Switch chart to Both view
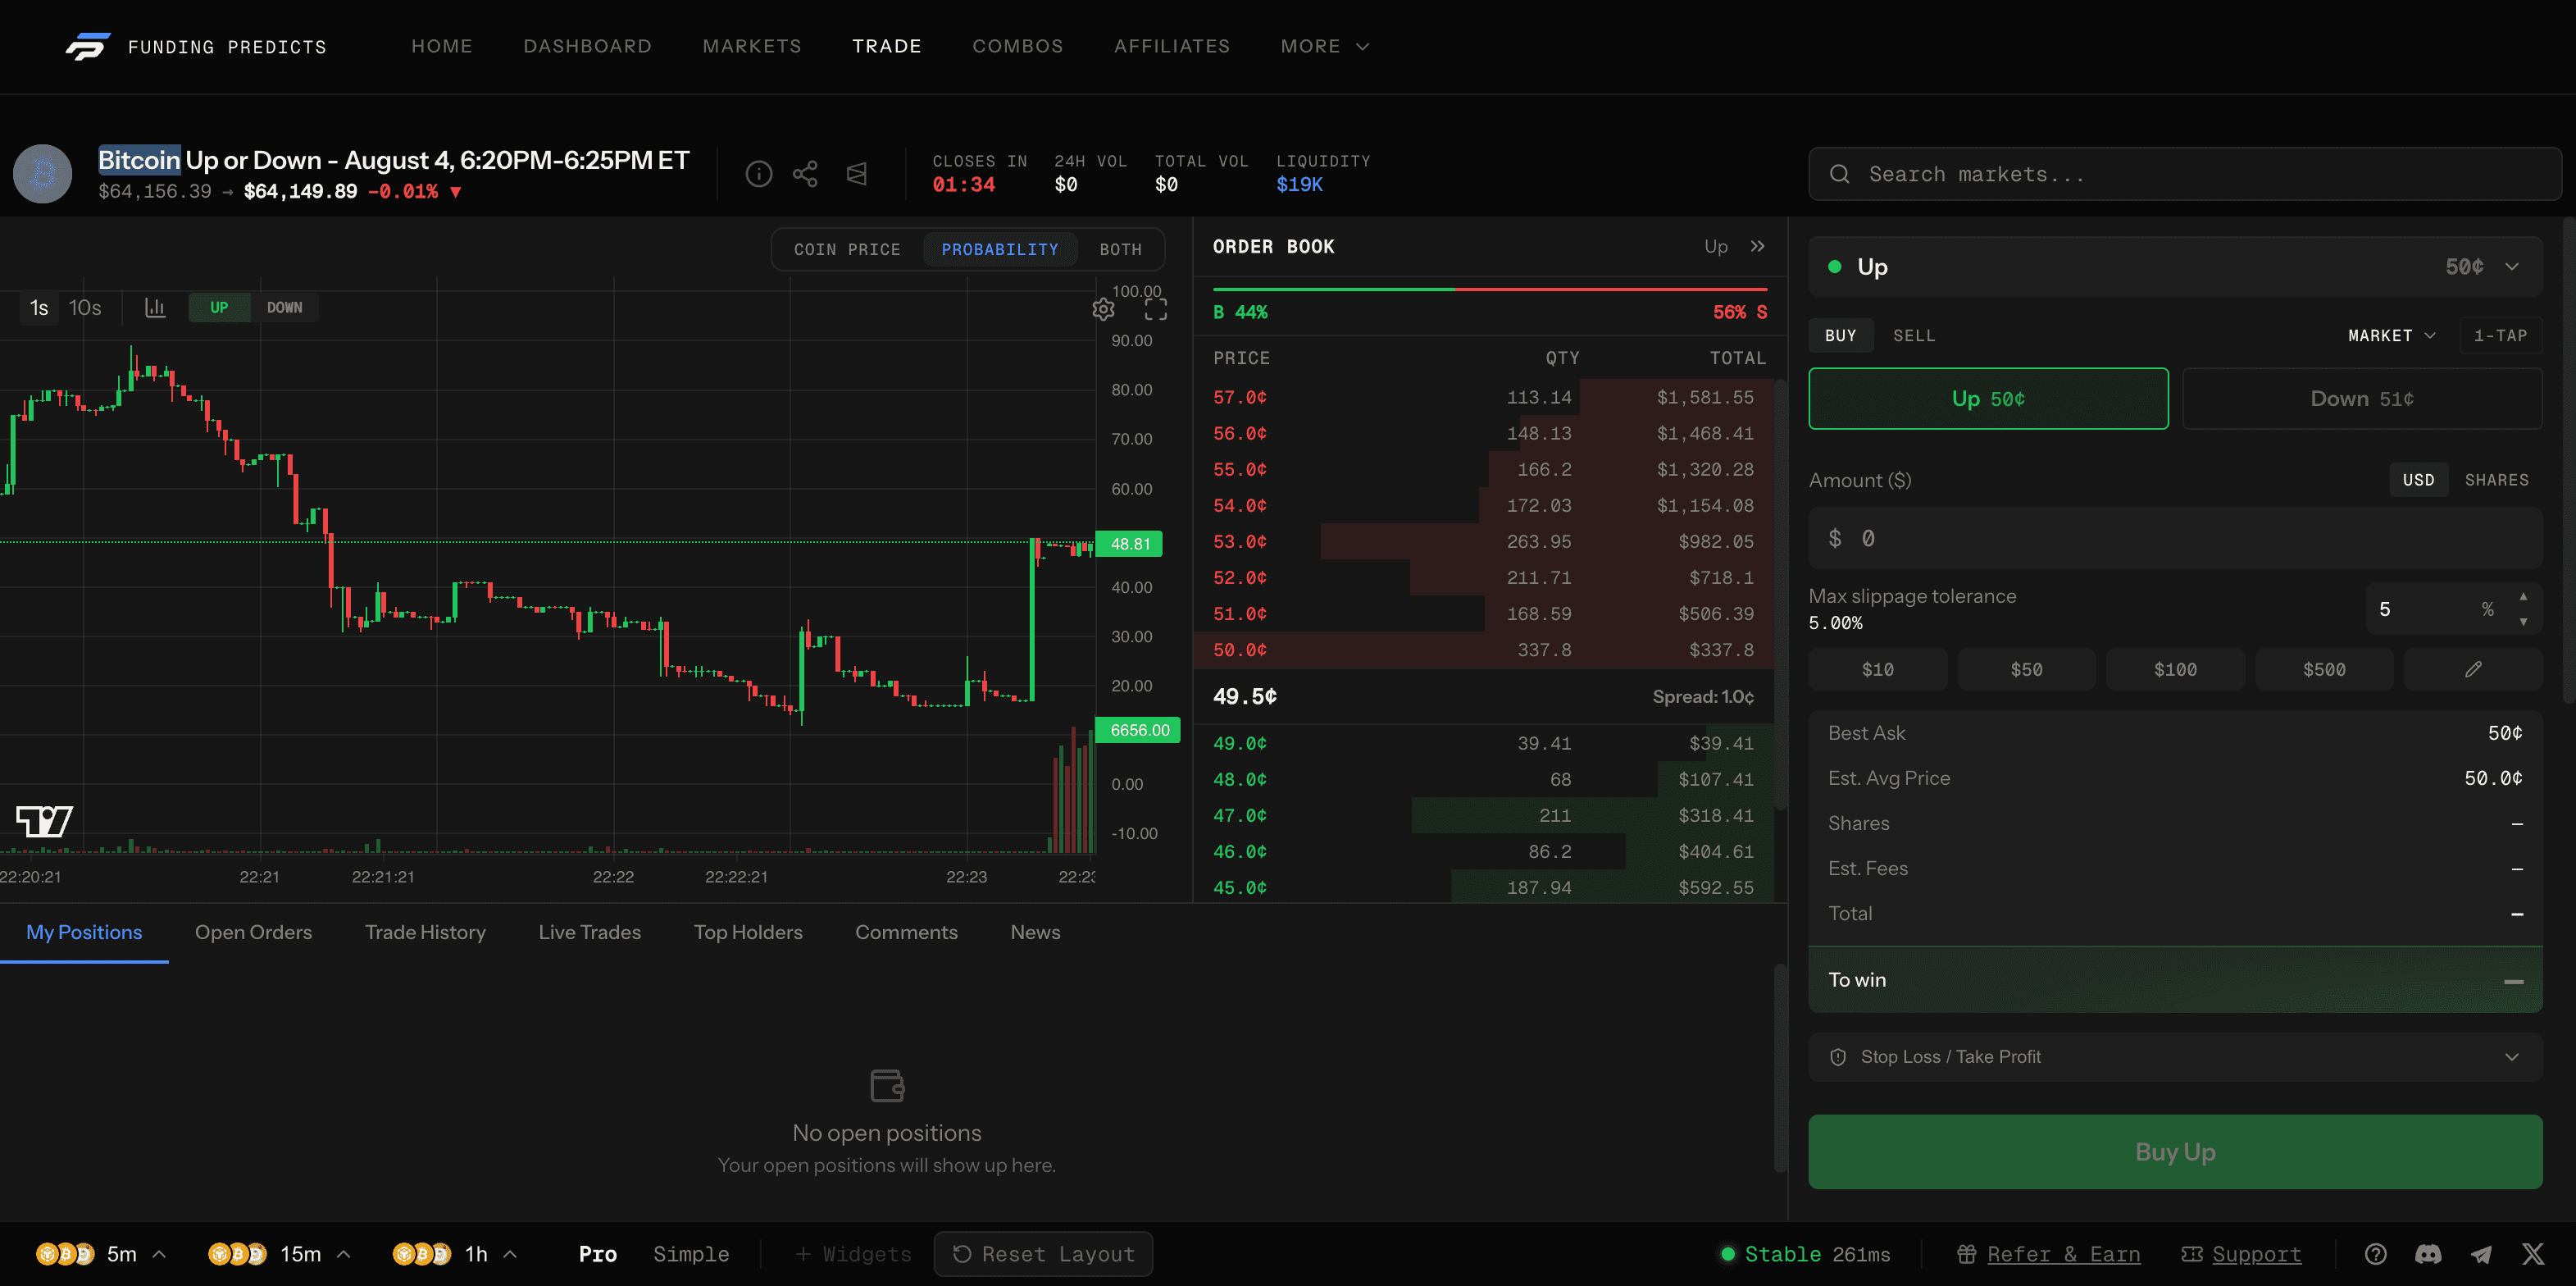2576x1286 pixels. [1120, 249]
